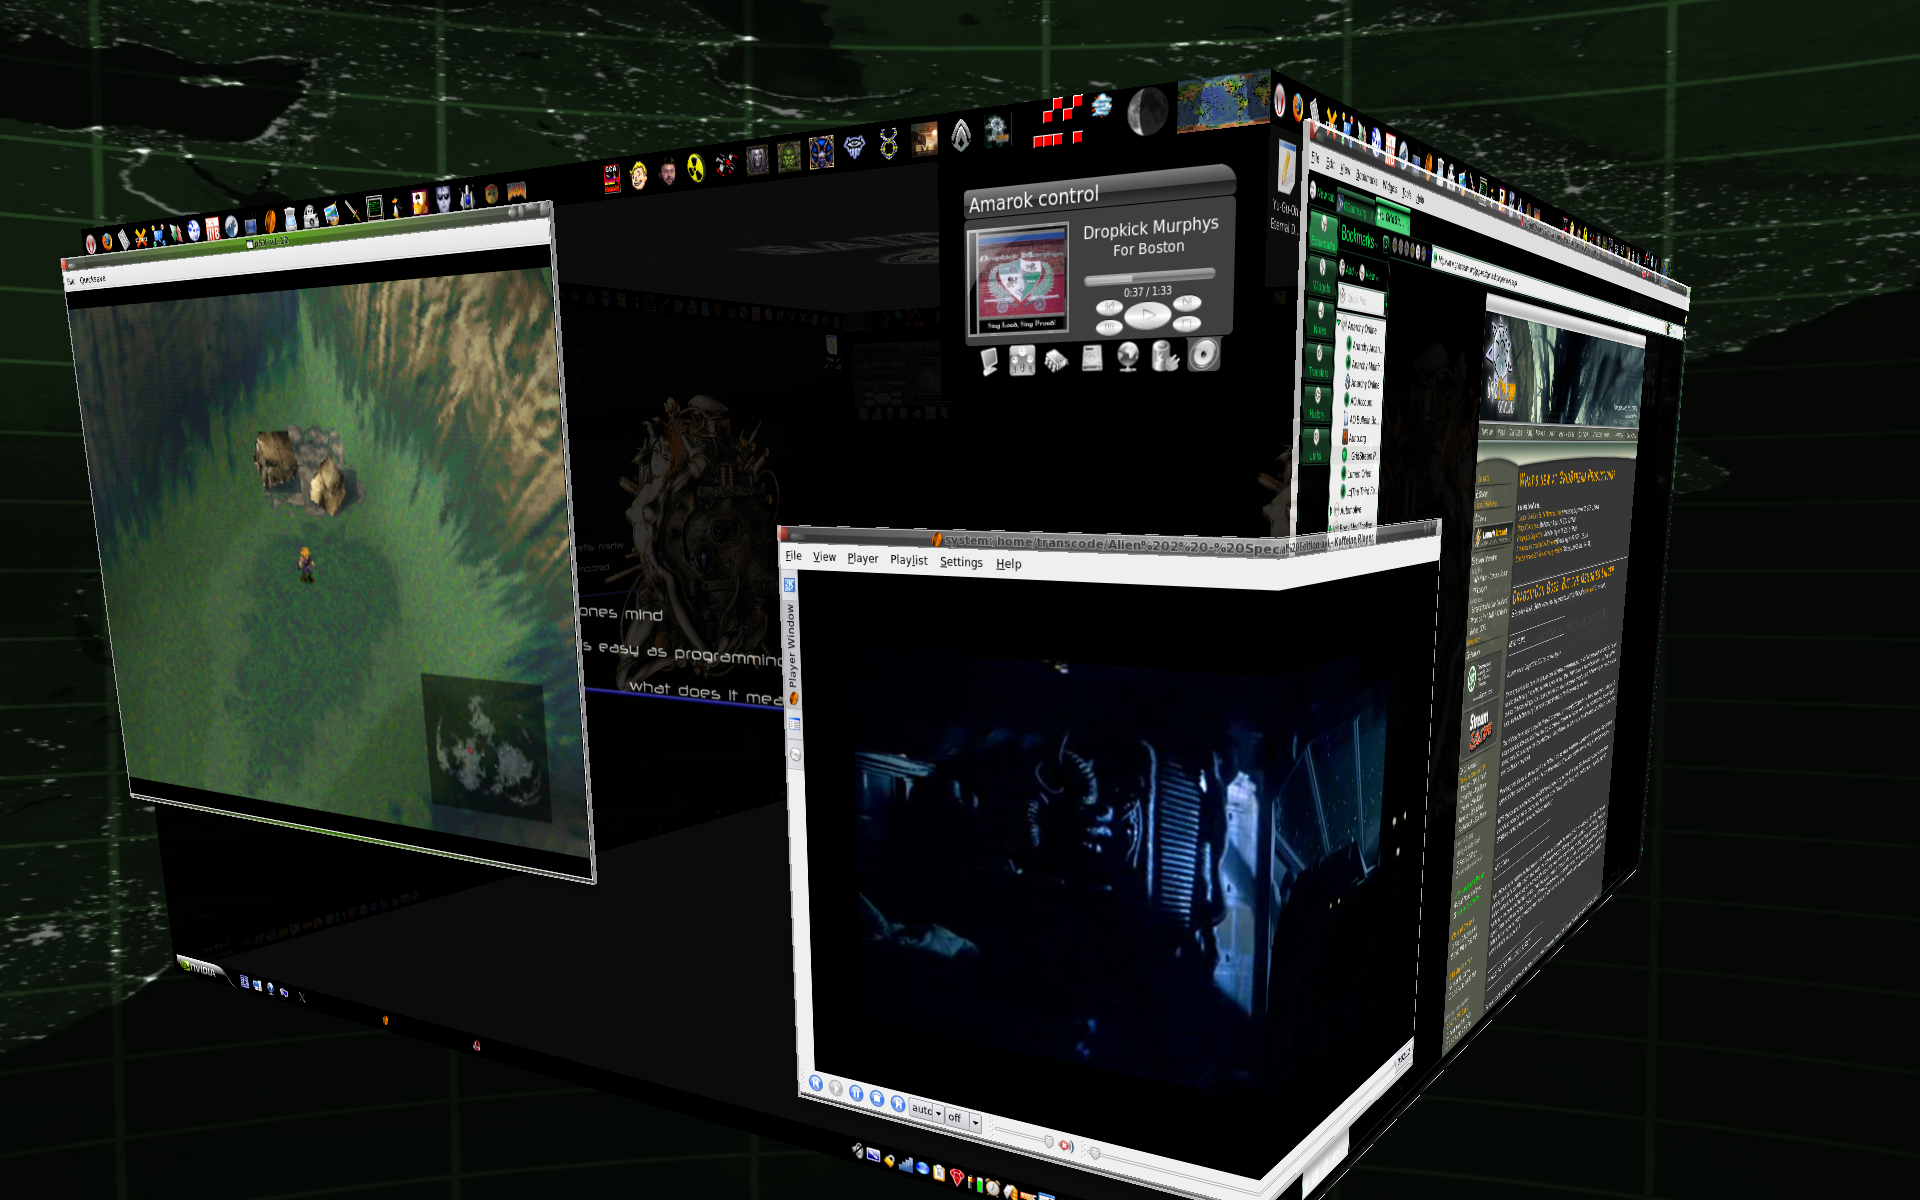
Task: Toggle mute speaker icon in Kaffeine
Action: 1066,1146
